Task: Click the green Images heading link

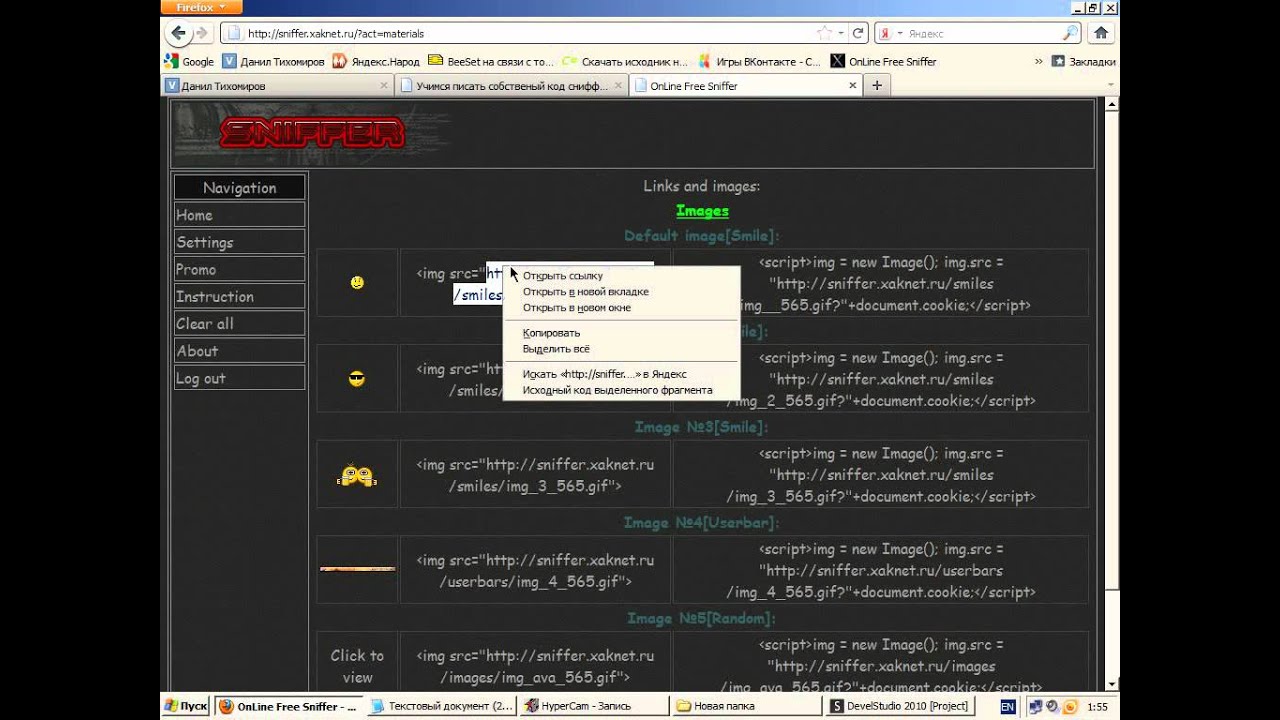Action: pyautogui.click(x=702, y=211)
